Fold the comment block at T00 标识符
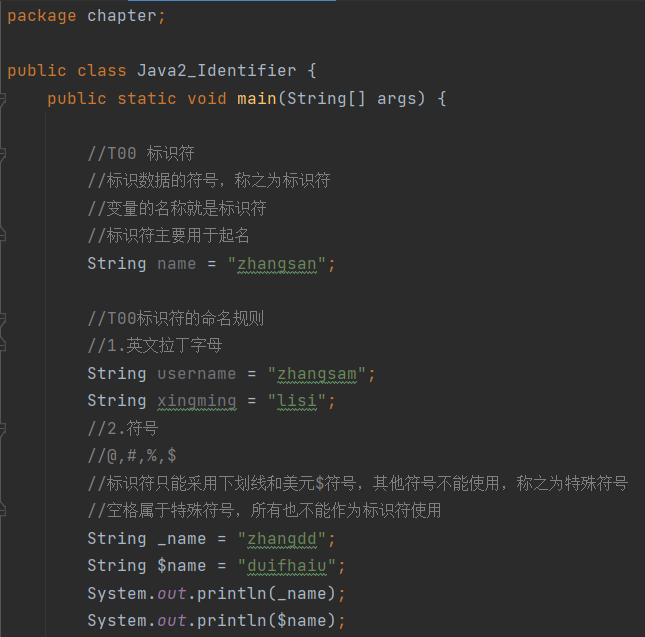 tap(4, 154)
